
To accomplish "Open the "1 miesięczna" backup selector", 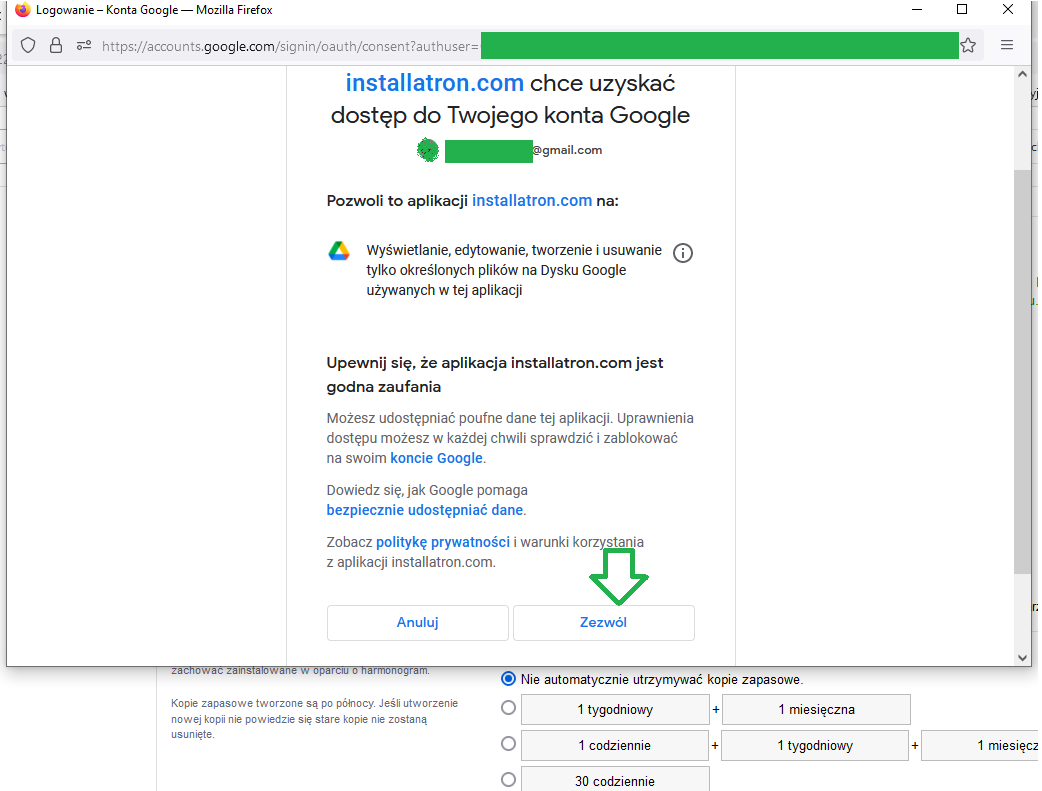I will click(x=814, y=709).
